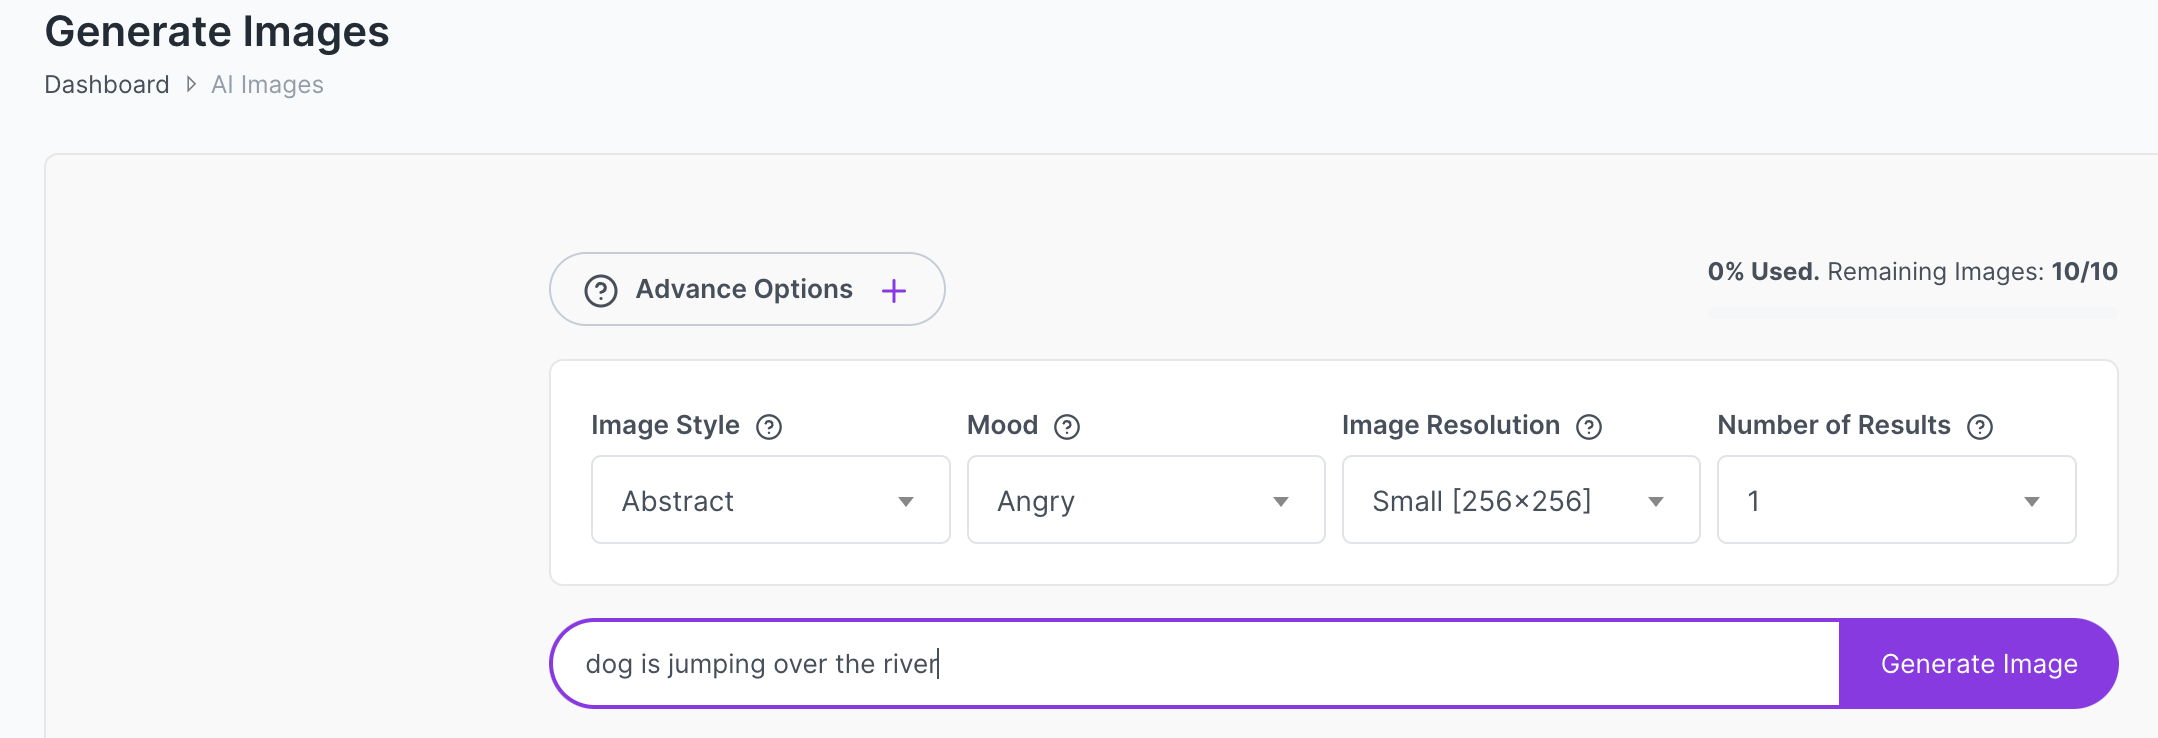Open the Image Resolution help tooltip icon
Viewport: 2158px width, 738px height.
(x=1589, y=427)
